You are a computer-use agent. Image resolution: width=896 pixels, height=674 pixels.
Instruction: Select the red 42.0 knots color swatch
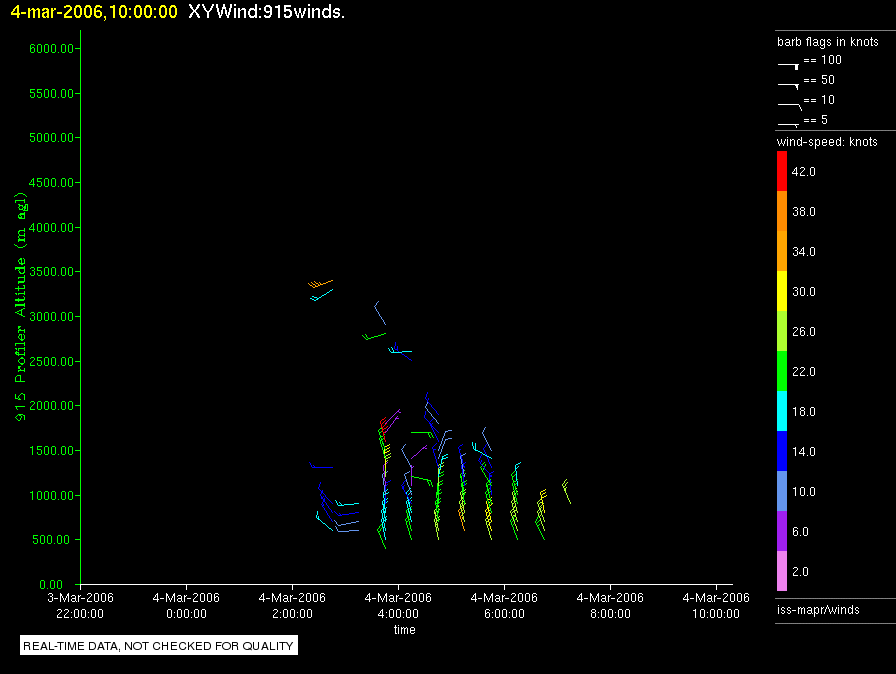[x=782, y=171]
